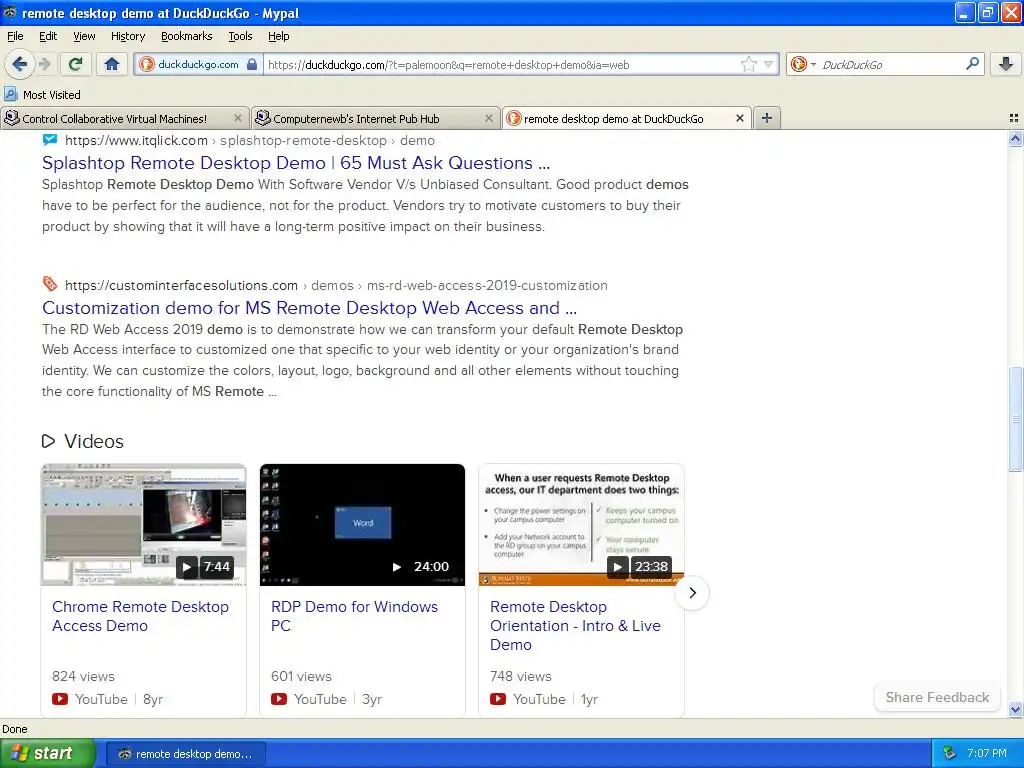Show next videos with the chevron arrow
Image resolution: width=1024 pixels, height=768 pixels.
pos(692,593)
